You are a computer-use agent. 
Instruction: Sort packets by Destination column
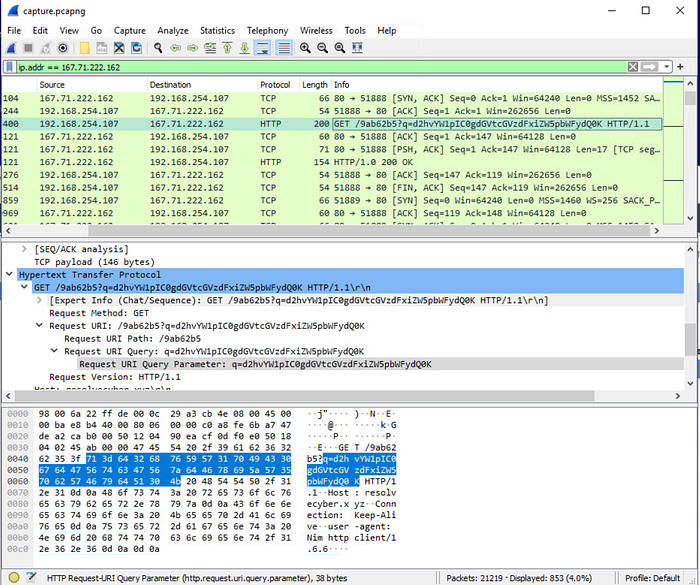[x=202, y=84]
